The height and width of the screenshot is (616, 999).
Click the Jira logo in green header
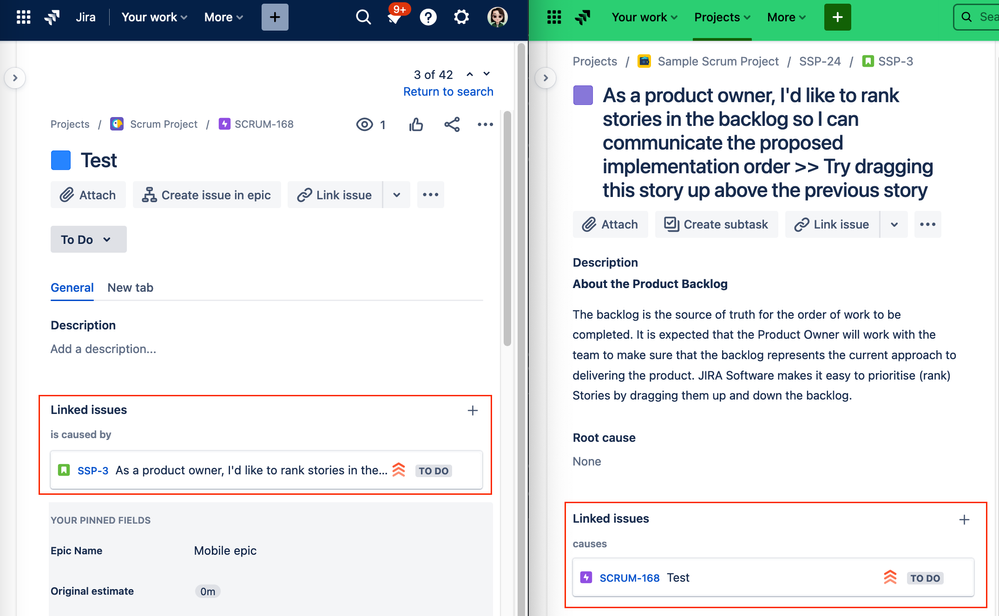click(583, 17)
